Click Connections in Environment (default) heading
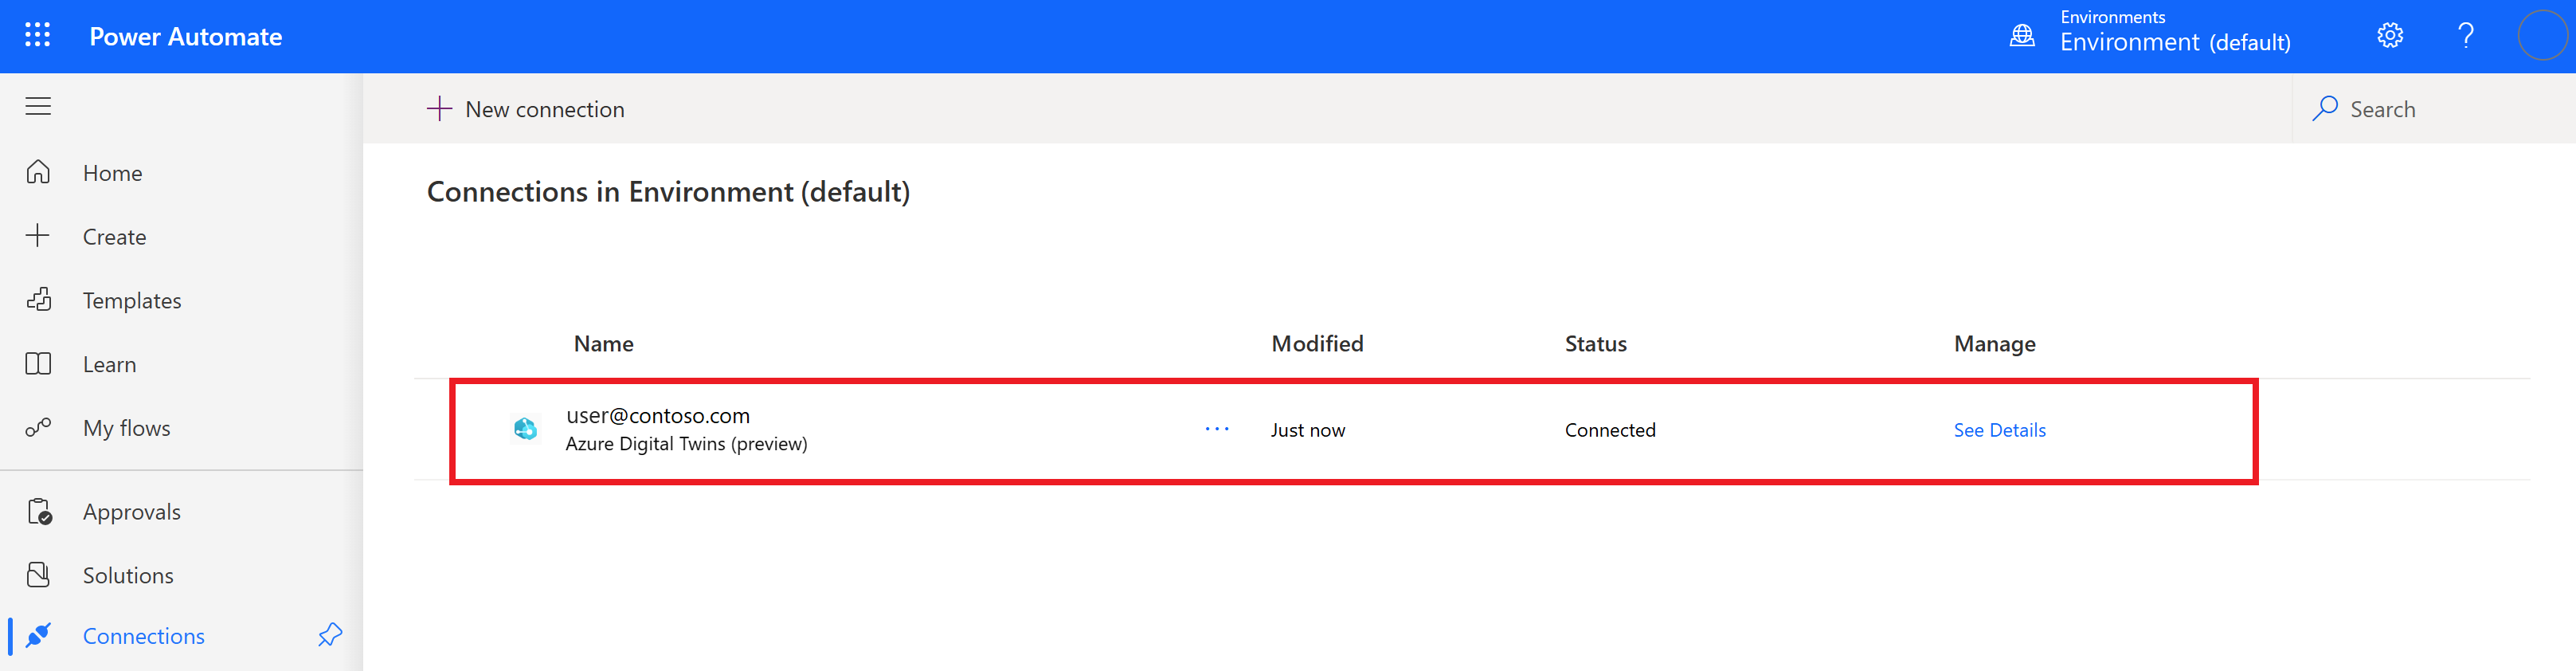Viewport: 2576px width, 671px height. 668,191
